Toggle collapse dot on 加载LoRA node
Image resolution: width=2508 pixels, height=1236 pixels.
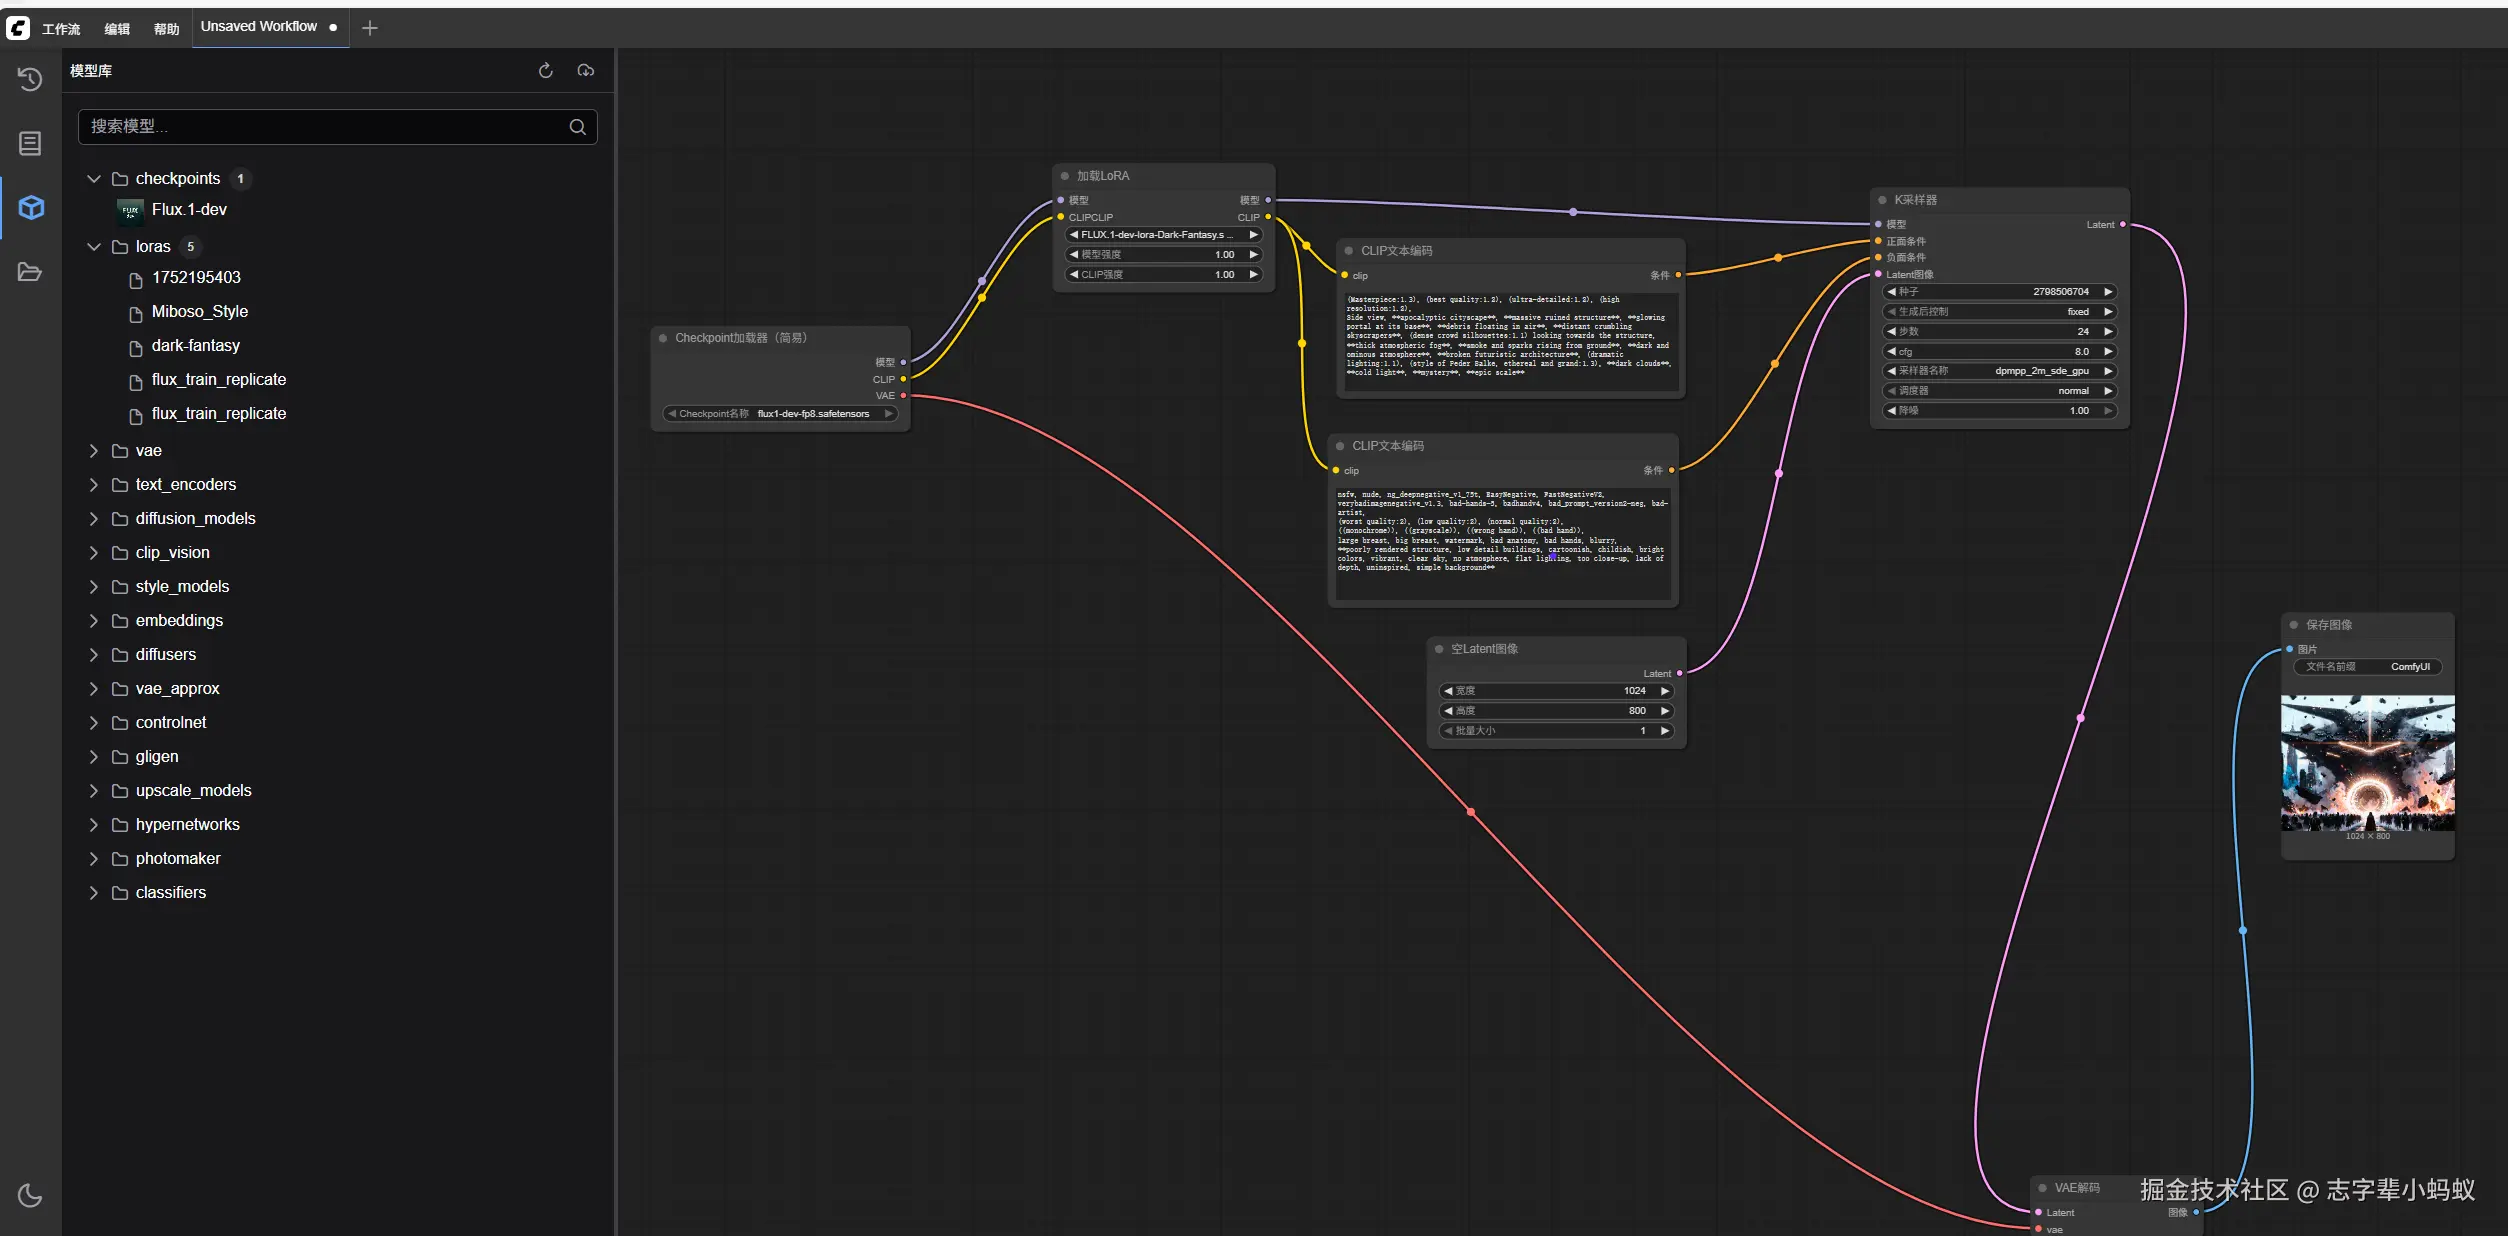(1064, 176)
